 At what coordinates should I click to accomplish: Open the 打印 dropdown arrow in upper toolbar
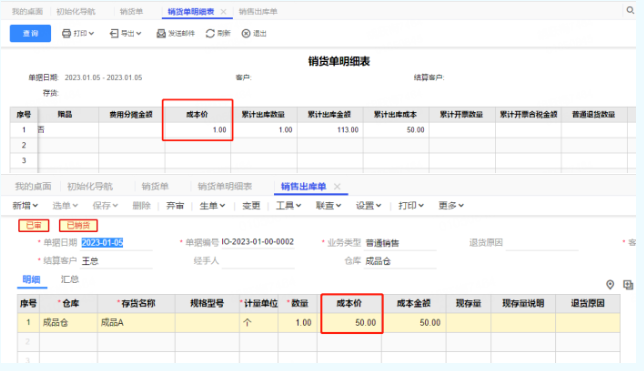pos(91,33)
